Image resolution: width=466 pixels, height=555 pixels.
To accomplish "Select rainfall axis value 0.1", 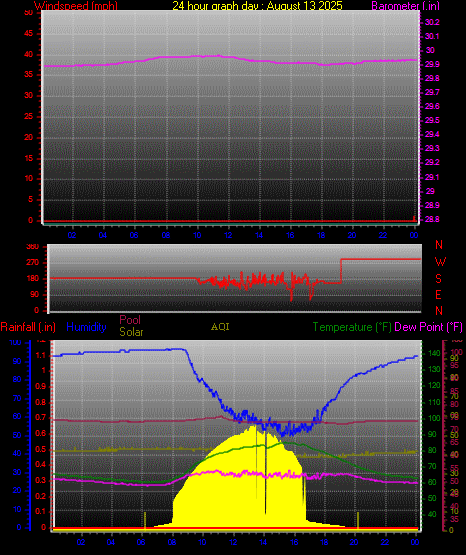I will pyautogui.click(x=41, y=511).
